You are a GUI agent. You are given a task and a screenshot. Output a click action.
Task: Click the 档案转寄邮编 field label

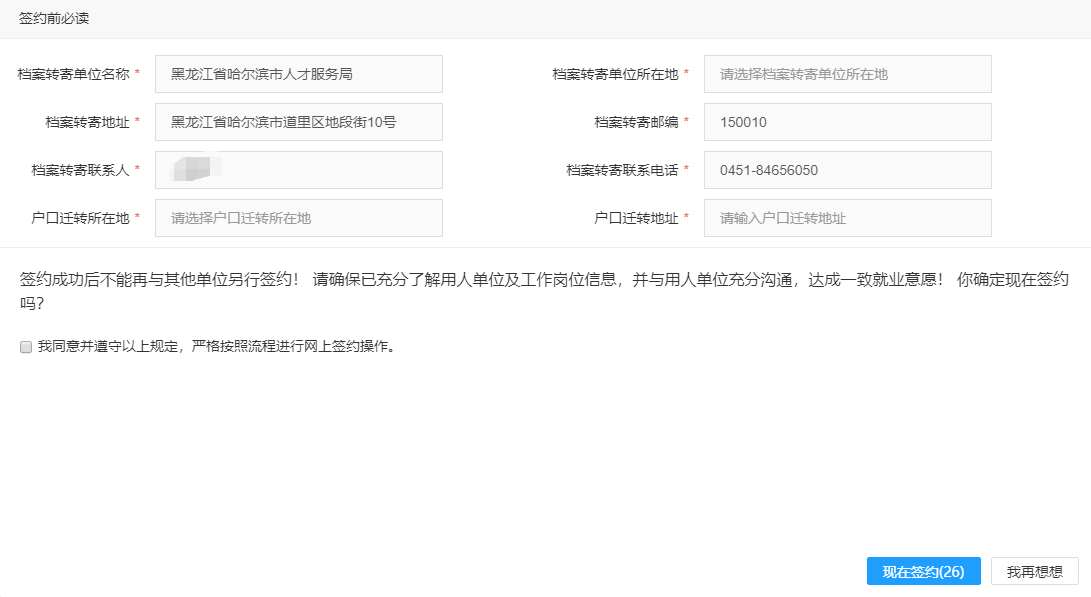(x=636, y=122)
